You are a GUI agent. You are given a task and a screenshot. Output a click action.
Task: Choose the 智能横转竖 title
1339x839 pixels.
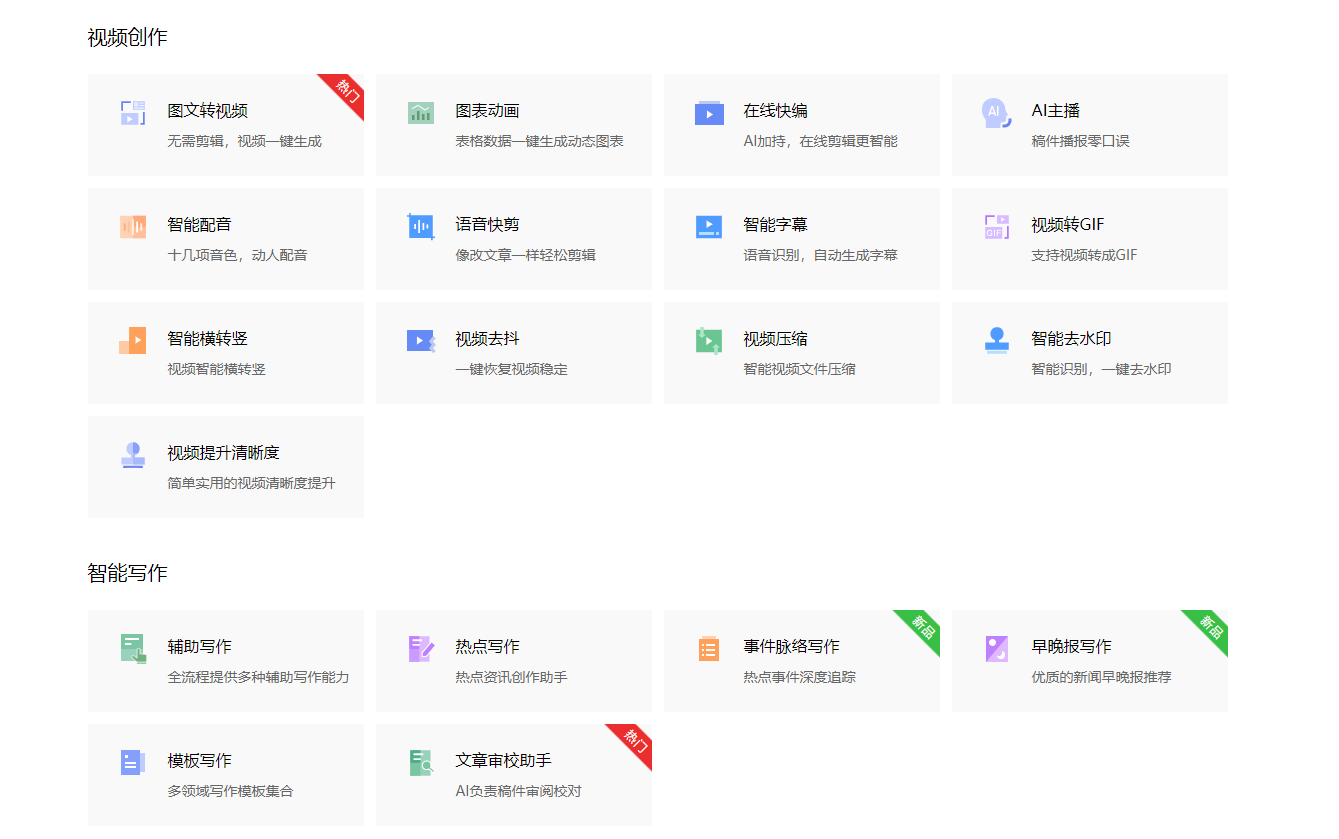coord(208,339)
